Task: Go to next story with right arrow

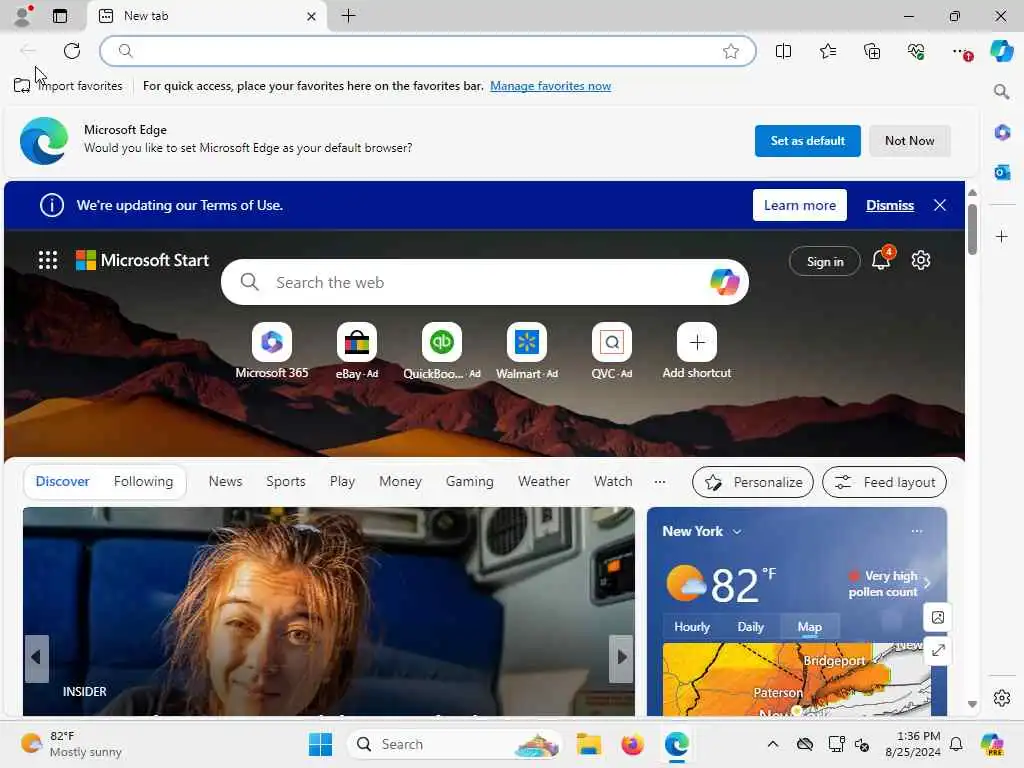Action: coord(622,658)
